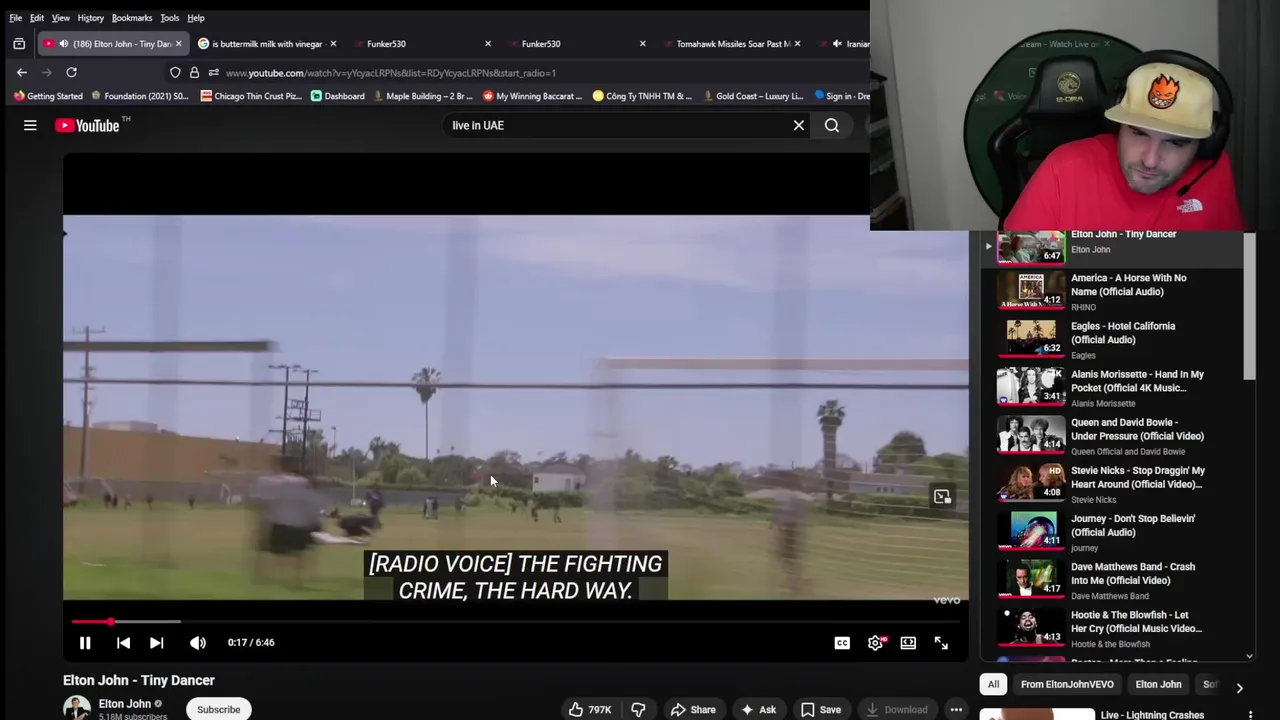1280x720 pixels.
Task: Open the player settings gear
Action: coord(876,643)
